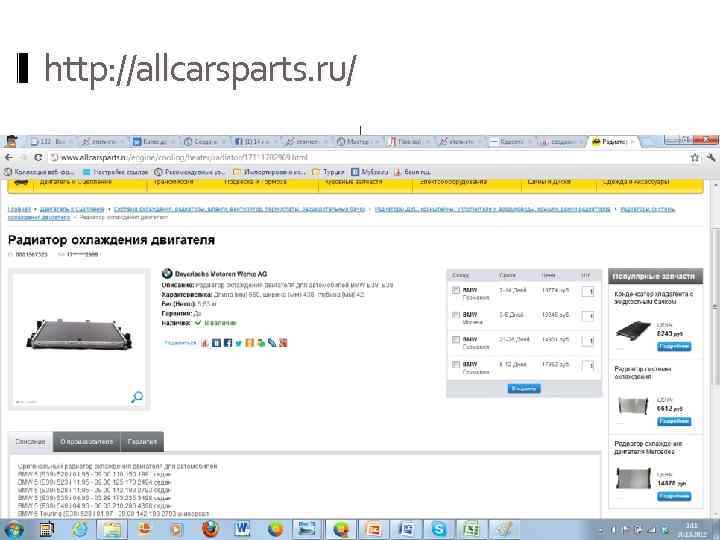720x540 pixels.
Task: Add selected offers with the blue В корзину button
Action: click(524, 389)
